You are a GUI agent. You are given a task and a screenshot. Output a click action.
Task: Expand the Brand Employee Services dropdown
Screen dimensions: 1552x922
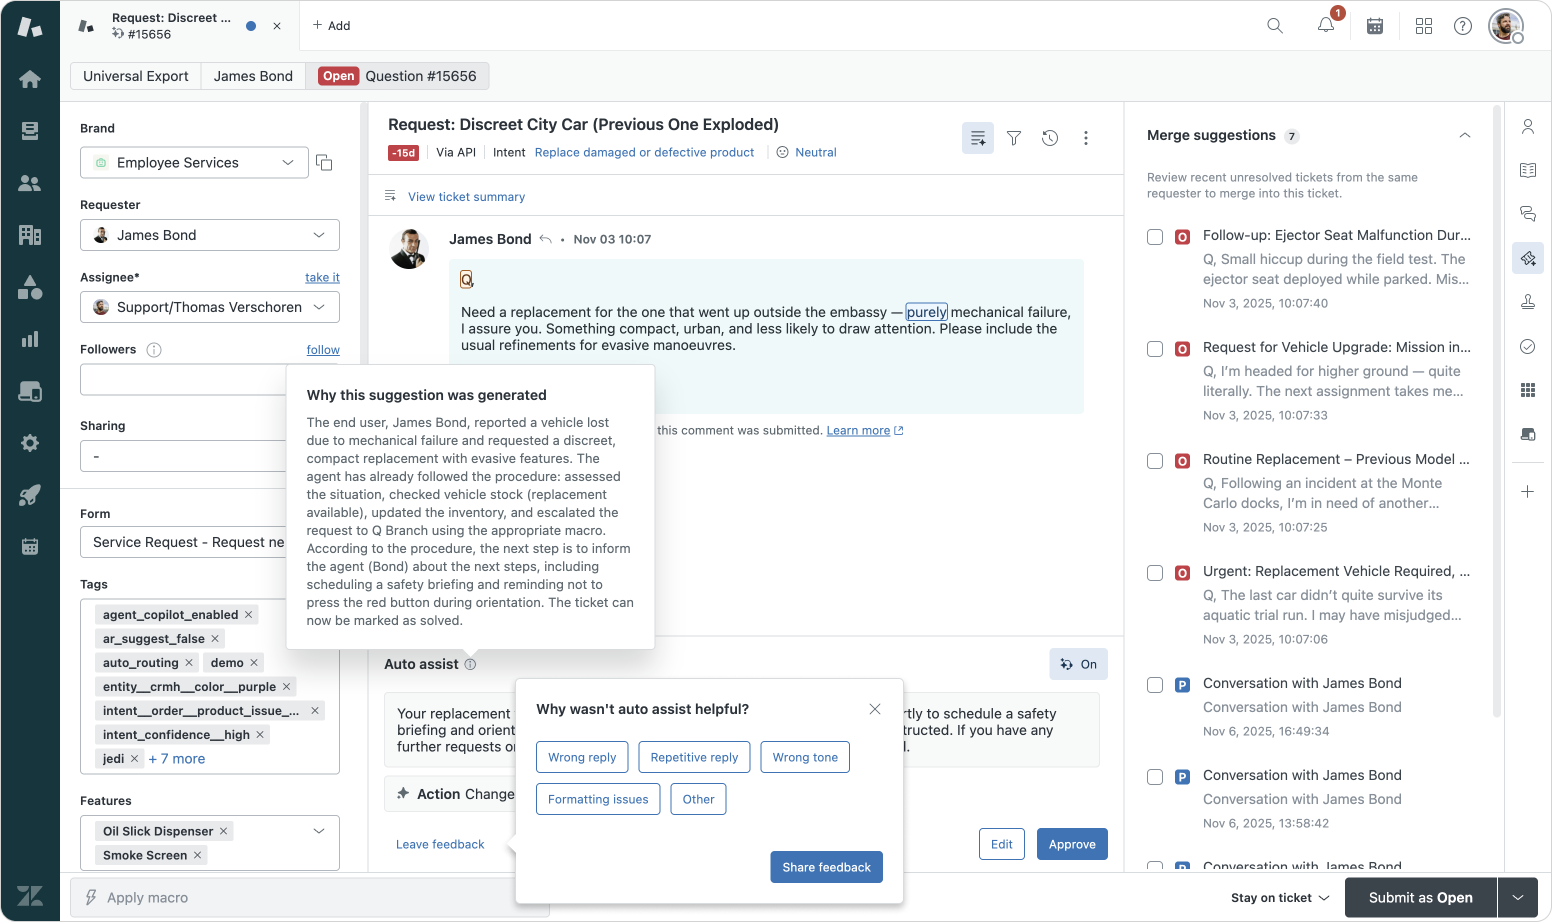click(x=195, y=163)
